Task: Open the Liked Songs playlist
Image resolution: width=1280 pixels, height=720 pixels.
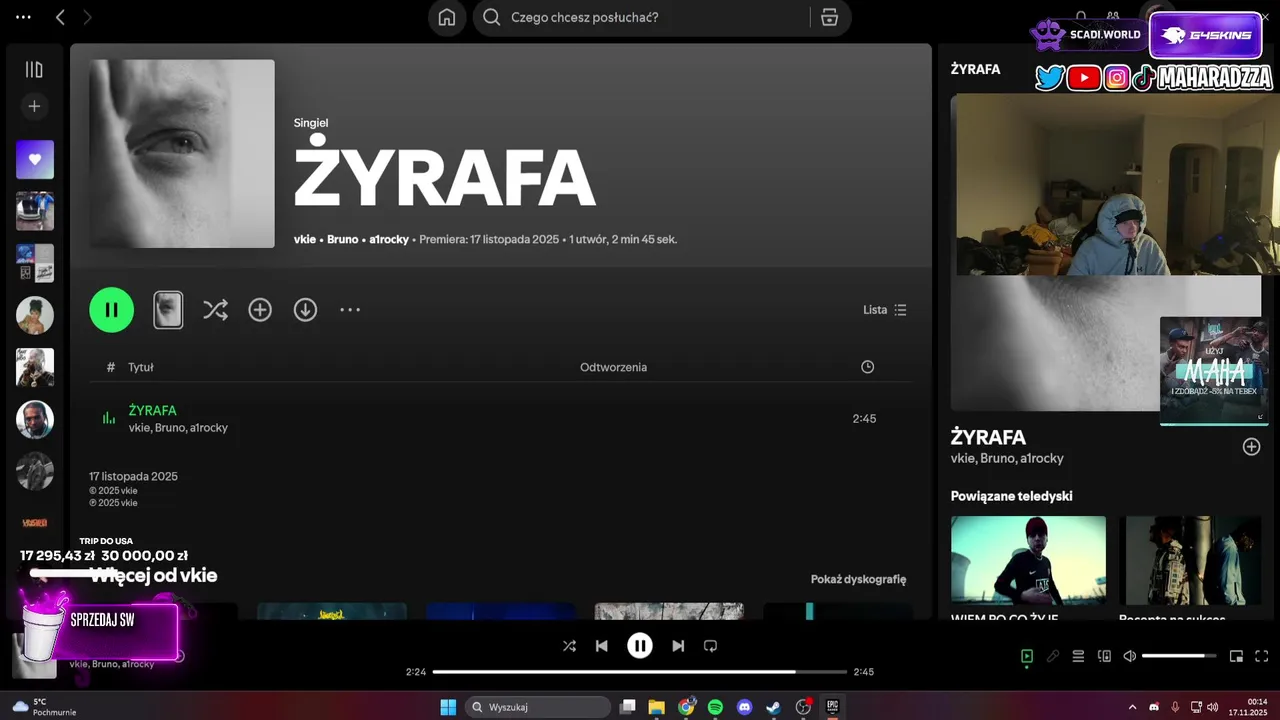Action: [35, 159]
